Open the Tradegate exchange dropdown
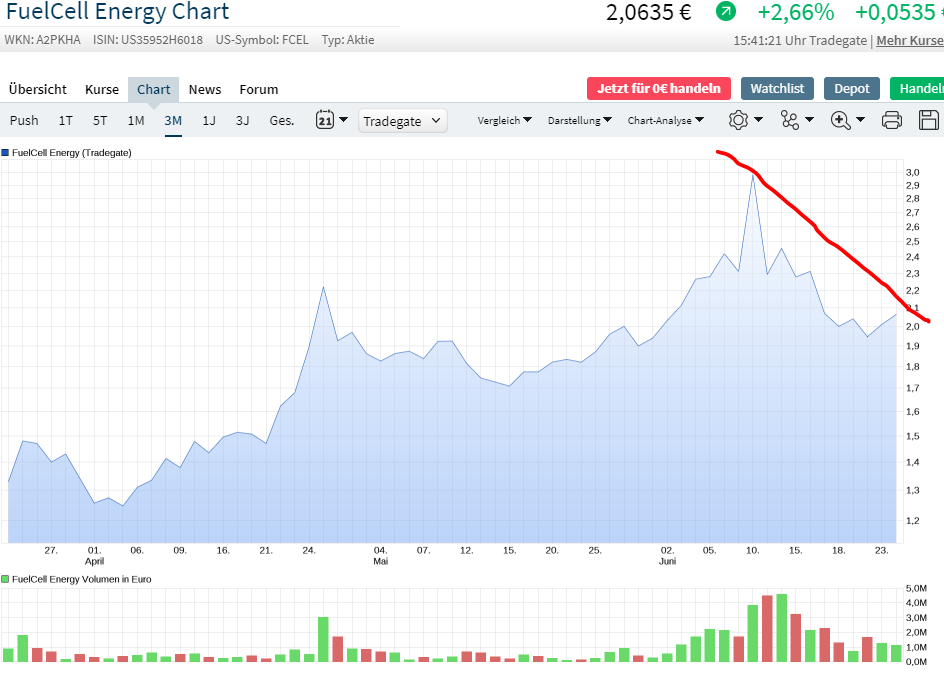This screenshot has width=944, height=680. [x=402, y=120]
